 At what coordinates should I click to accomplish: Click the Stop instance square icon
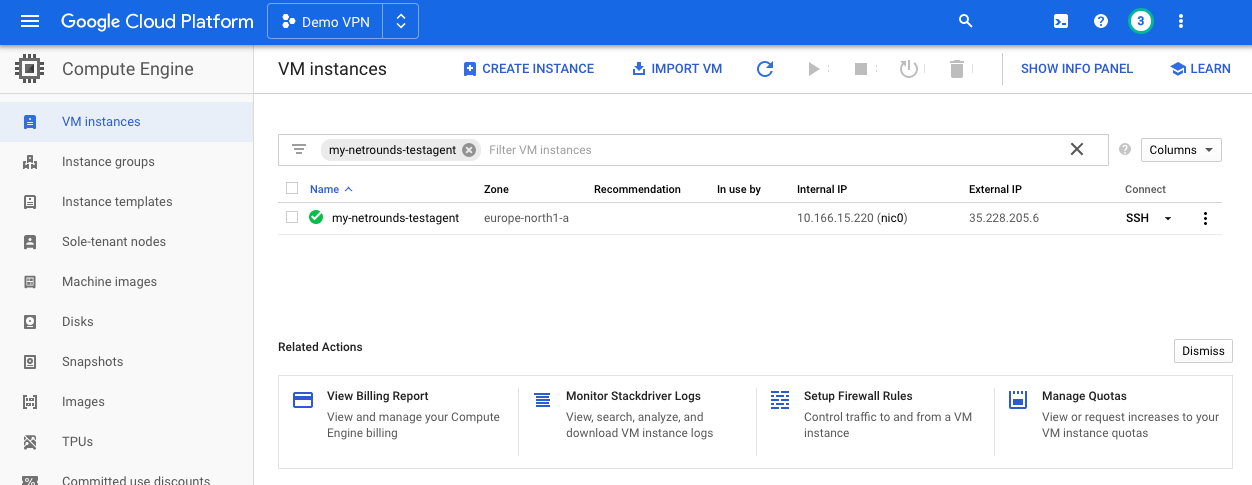click(860, 69)
